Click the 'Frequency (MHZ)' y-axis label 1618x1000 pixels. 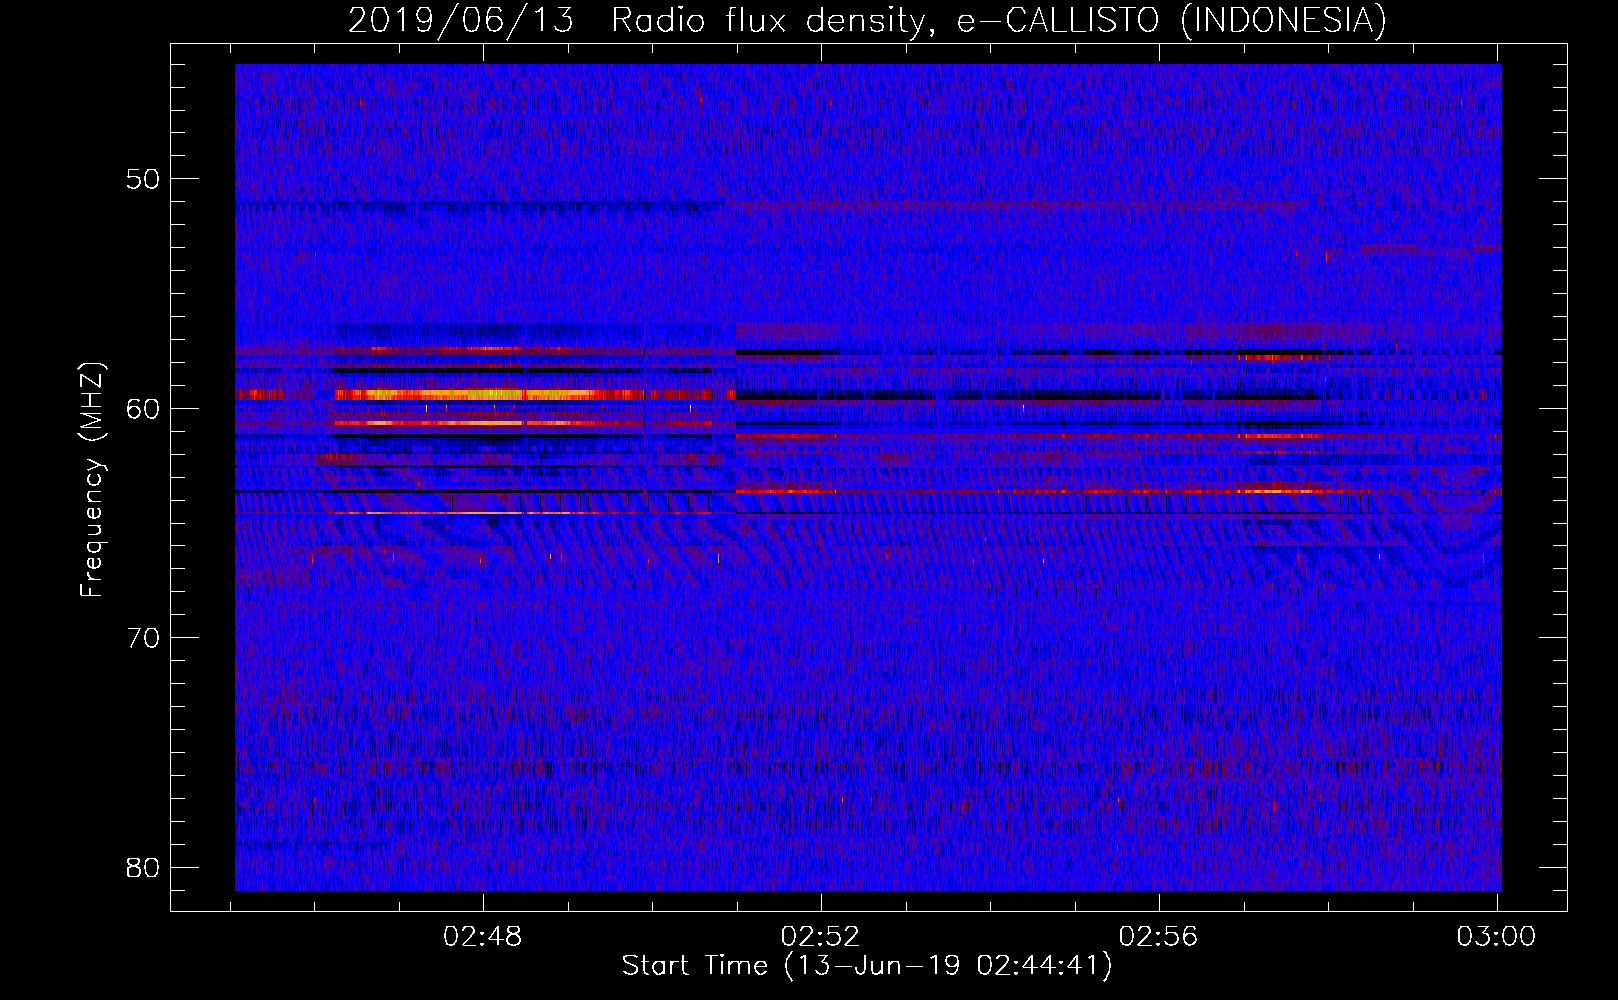click(x=92, y=480)
